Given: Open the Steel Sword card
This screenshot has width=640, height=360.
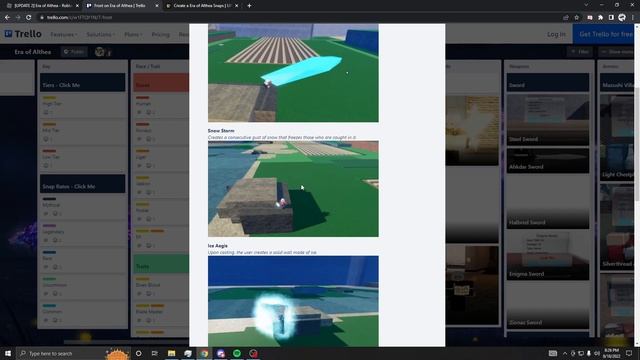Looking at the screenshot, I should [548, 119].
